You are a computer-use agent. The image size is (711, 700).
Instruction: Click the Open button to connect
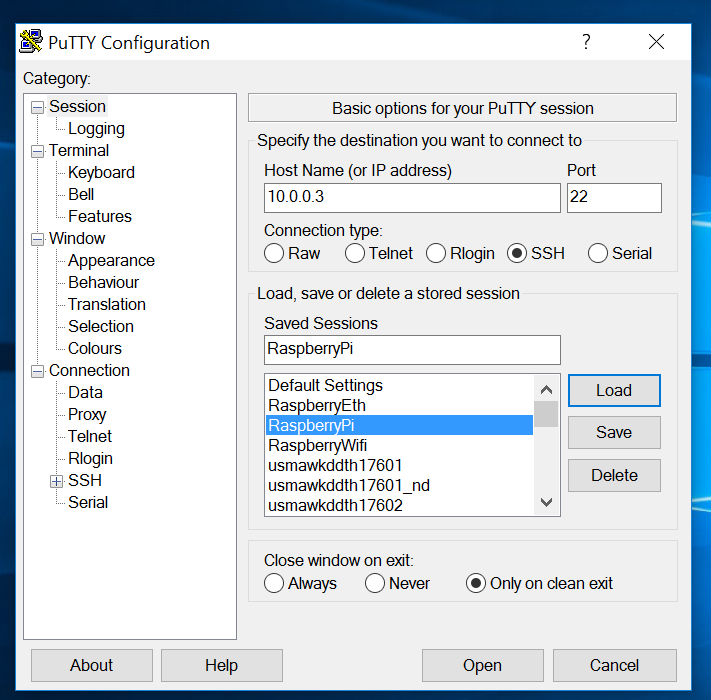(x=482, y=665)
